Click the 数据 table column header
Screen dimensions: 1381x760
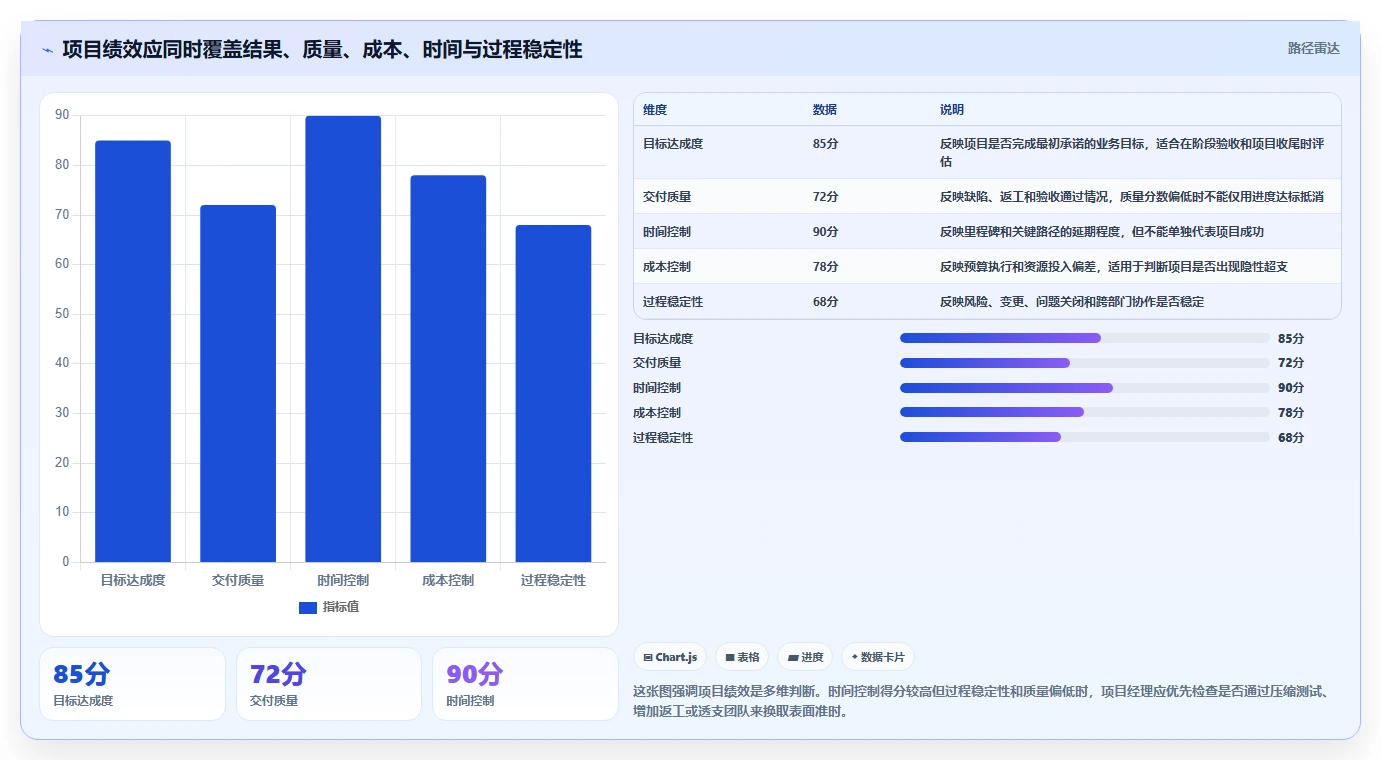pyautogui.click(x=825, y=110)
